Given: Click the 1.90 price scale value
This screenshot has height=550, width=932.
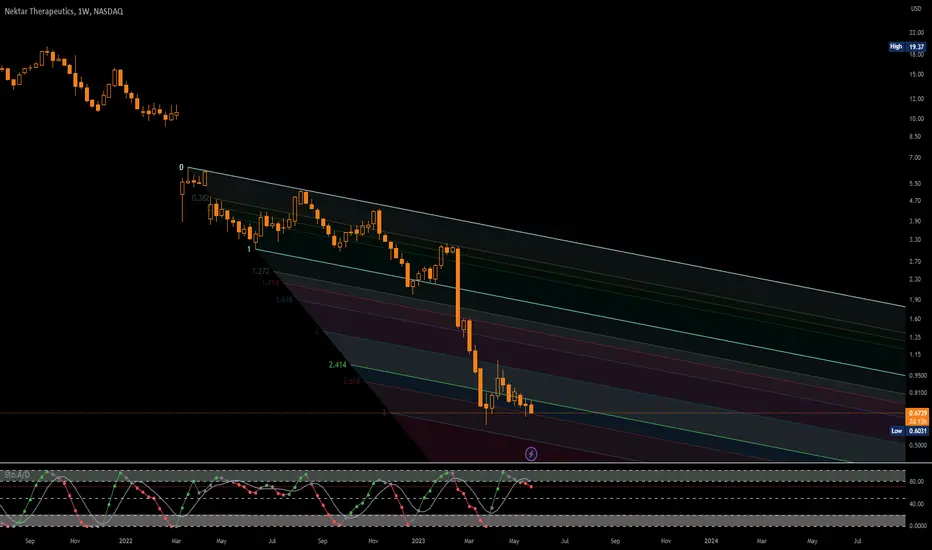Looking at the screenshot, I should (915, 300).
